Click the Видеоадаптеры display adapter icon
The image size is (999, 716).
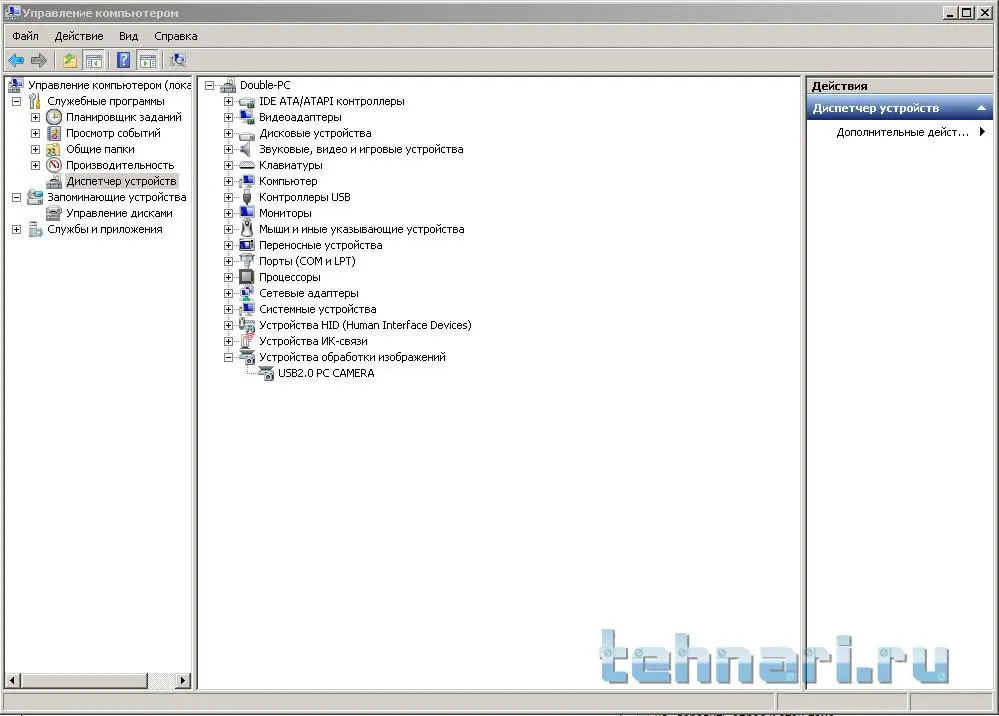click(x=247, y=117)
